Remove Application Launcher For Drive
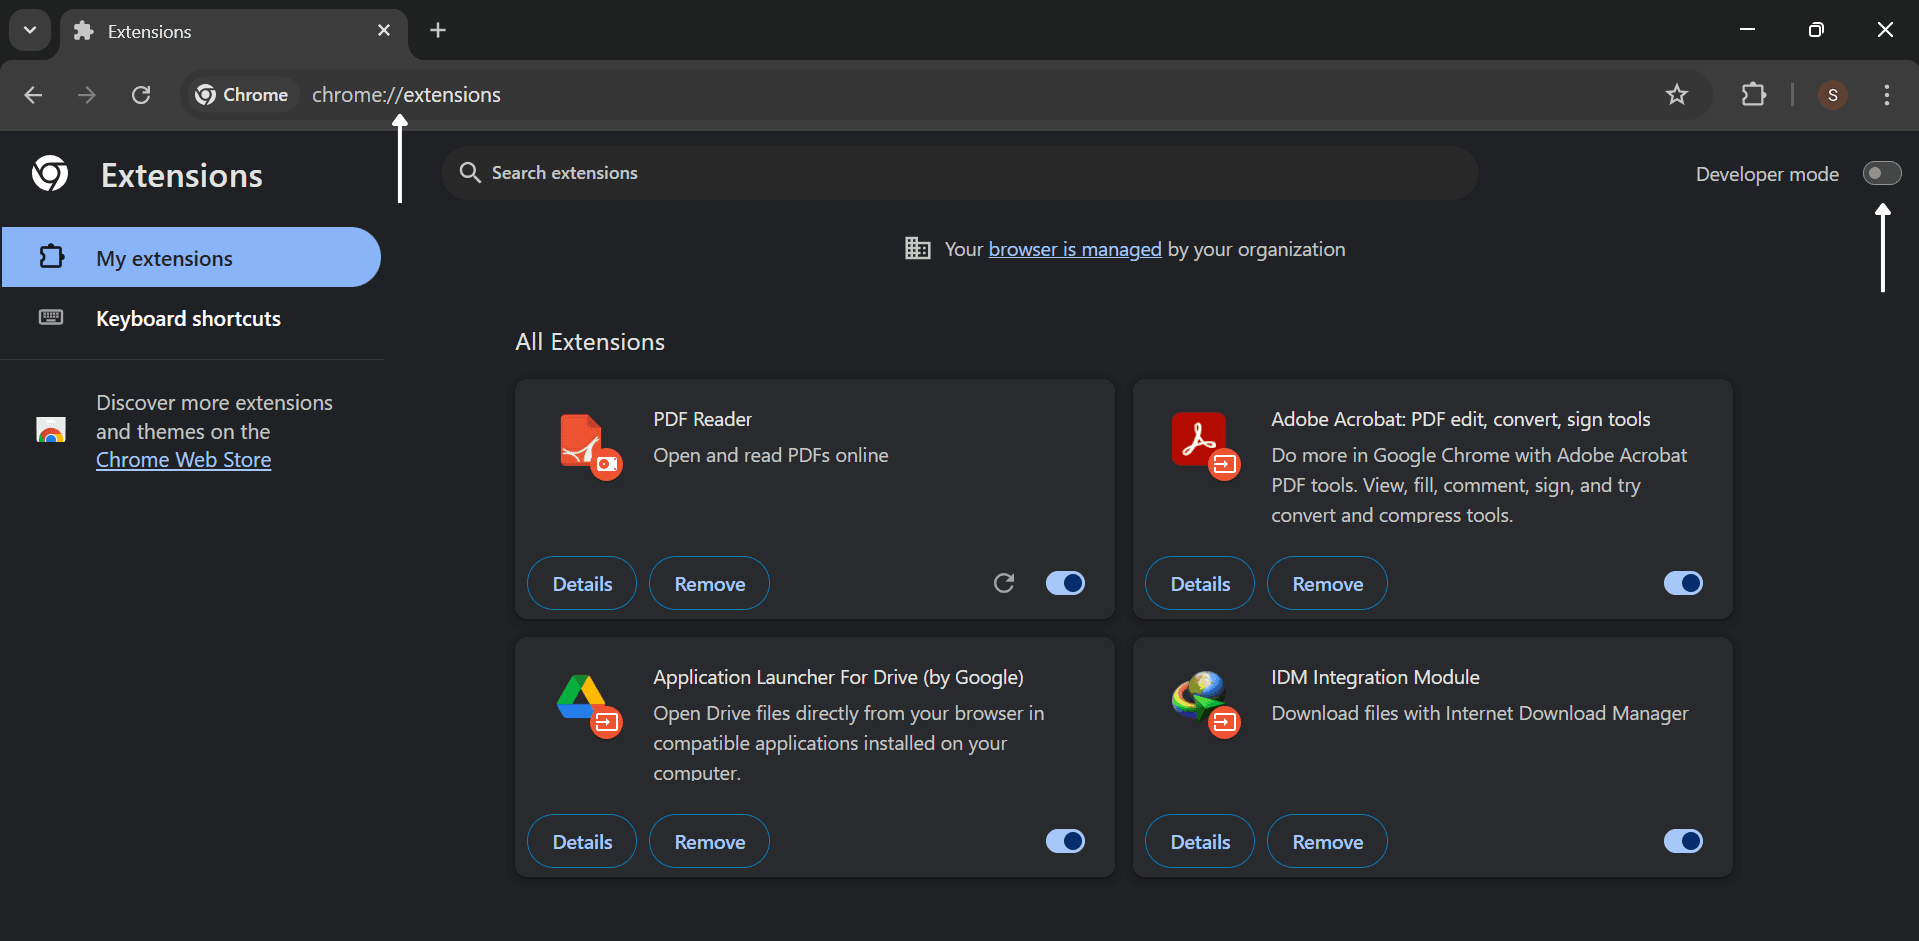 [709, 842]
